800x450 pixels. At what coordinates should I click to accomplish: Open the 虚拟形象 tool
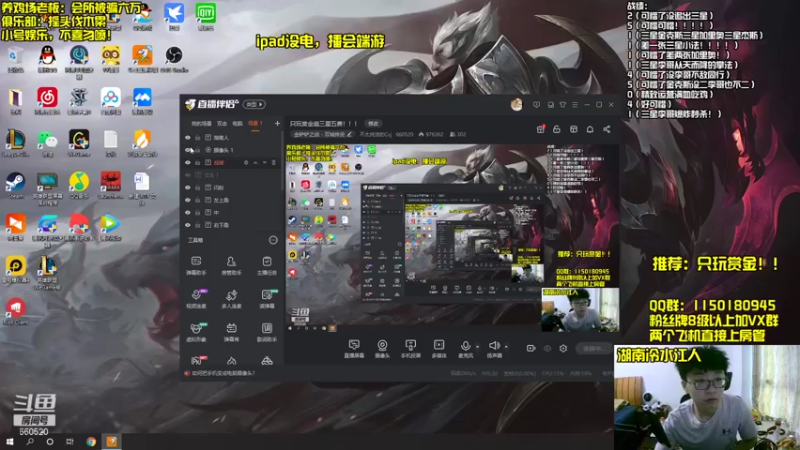click(x=196, y=332)
